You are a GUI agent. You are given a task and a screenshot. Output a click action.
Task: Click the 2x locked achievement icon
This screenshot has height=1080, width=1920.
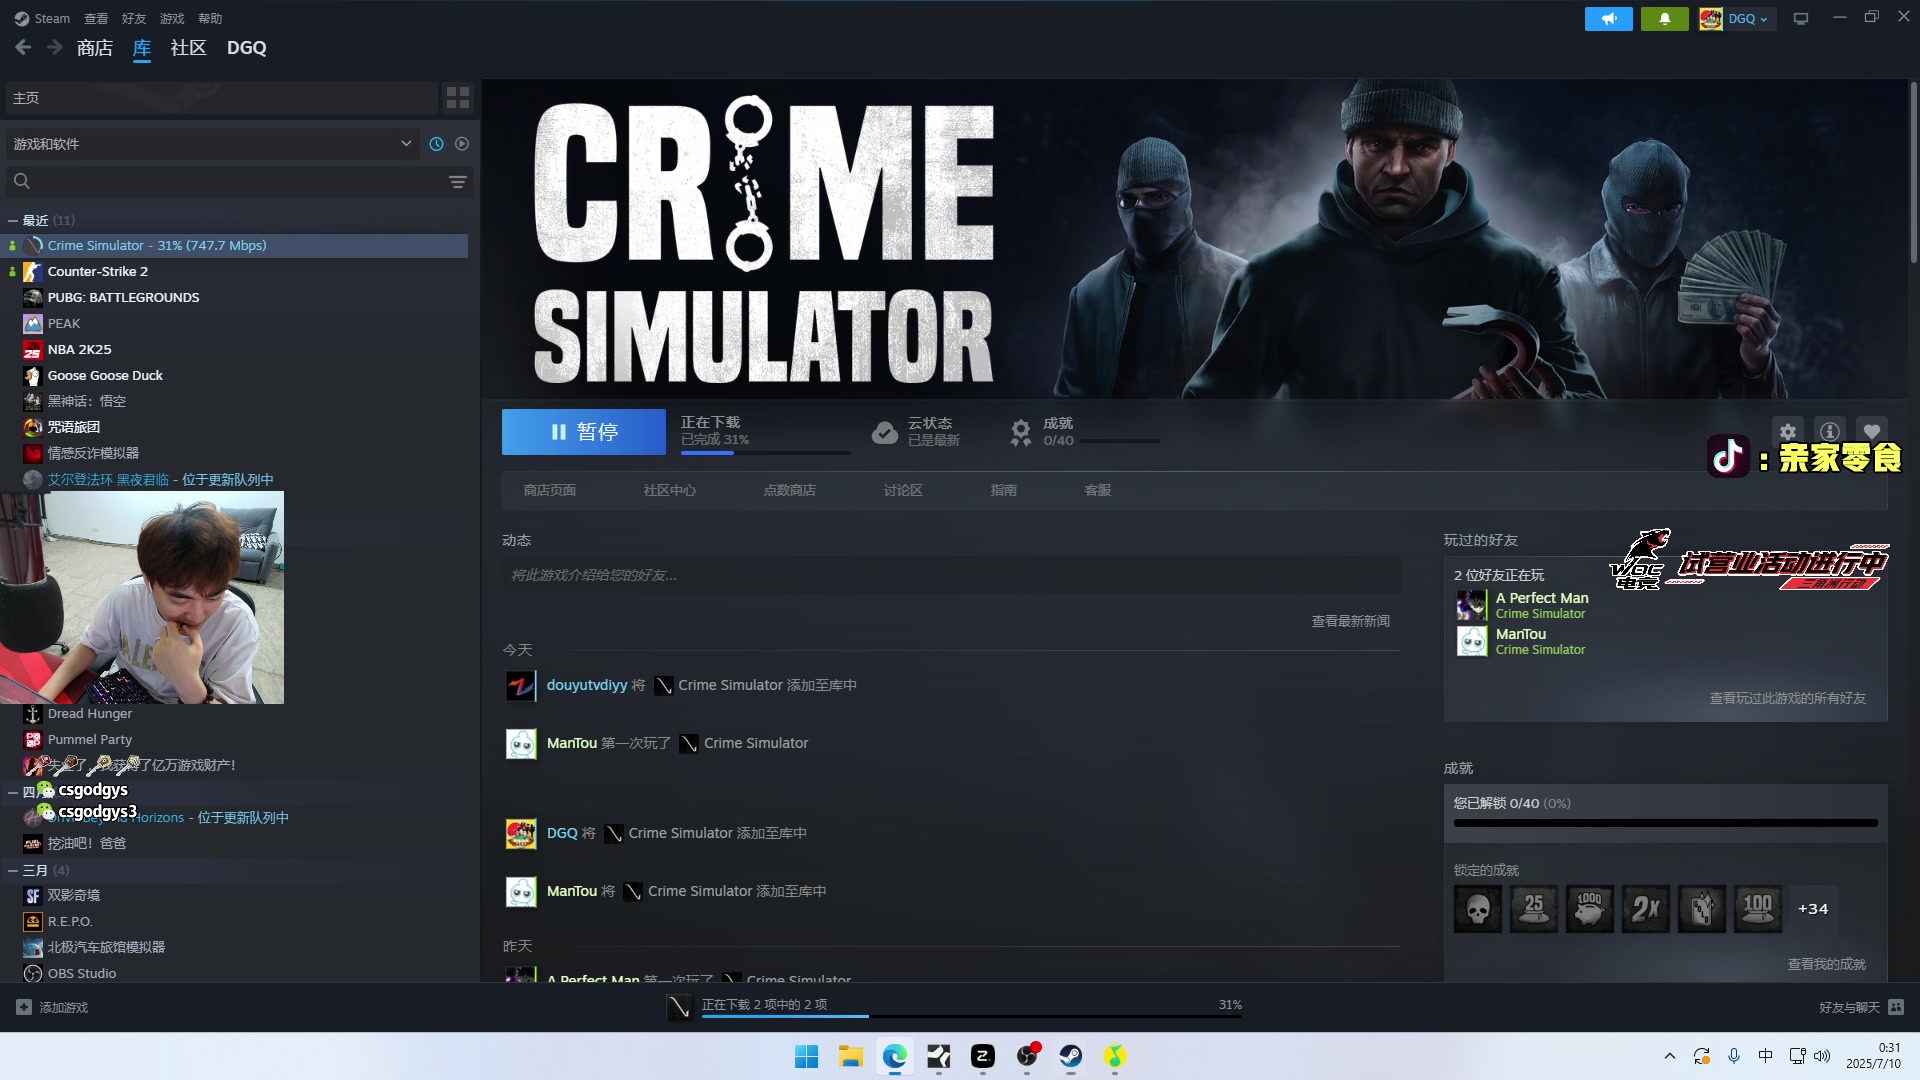click(x=1646, y=910)
